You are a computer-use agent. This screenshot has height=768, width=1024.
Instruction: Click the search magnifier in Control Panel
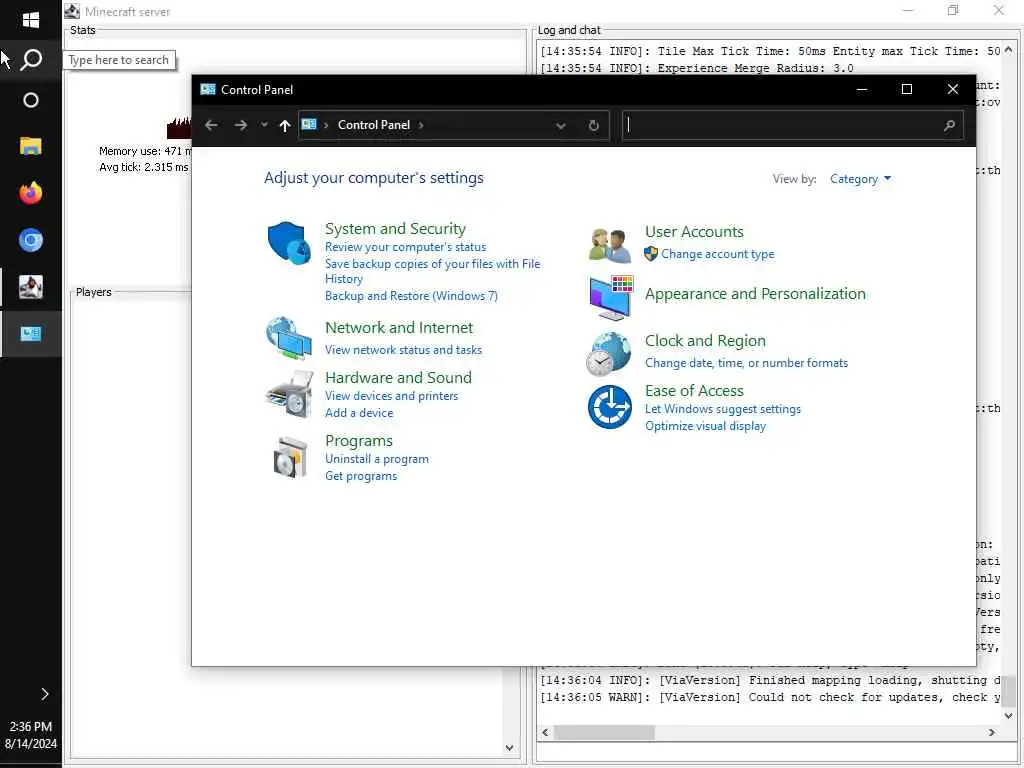tap(950, 125)
